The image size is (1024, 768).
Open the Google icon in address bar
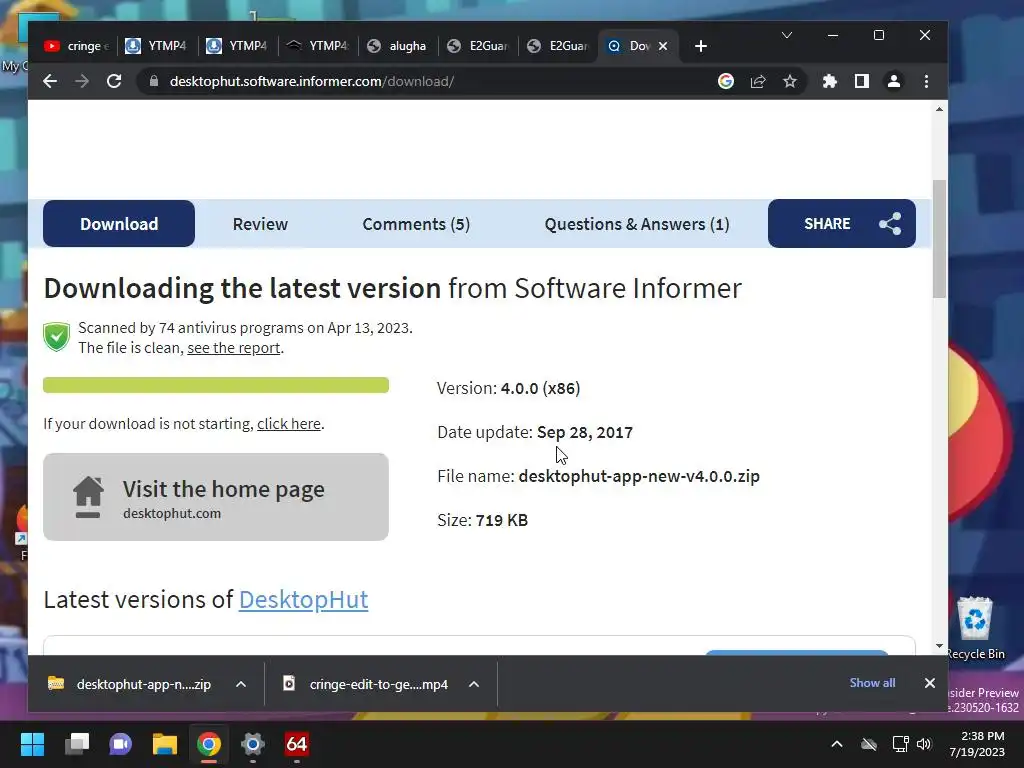pos(726,82)
